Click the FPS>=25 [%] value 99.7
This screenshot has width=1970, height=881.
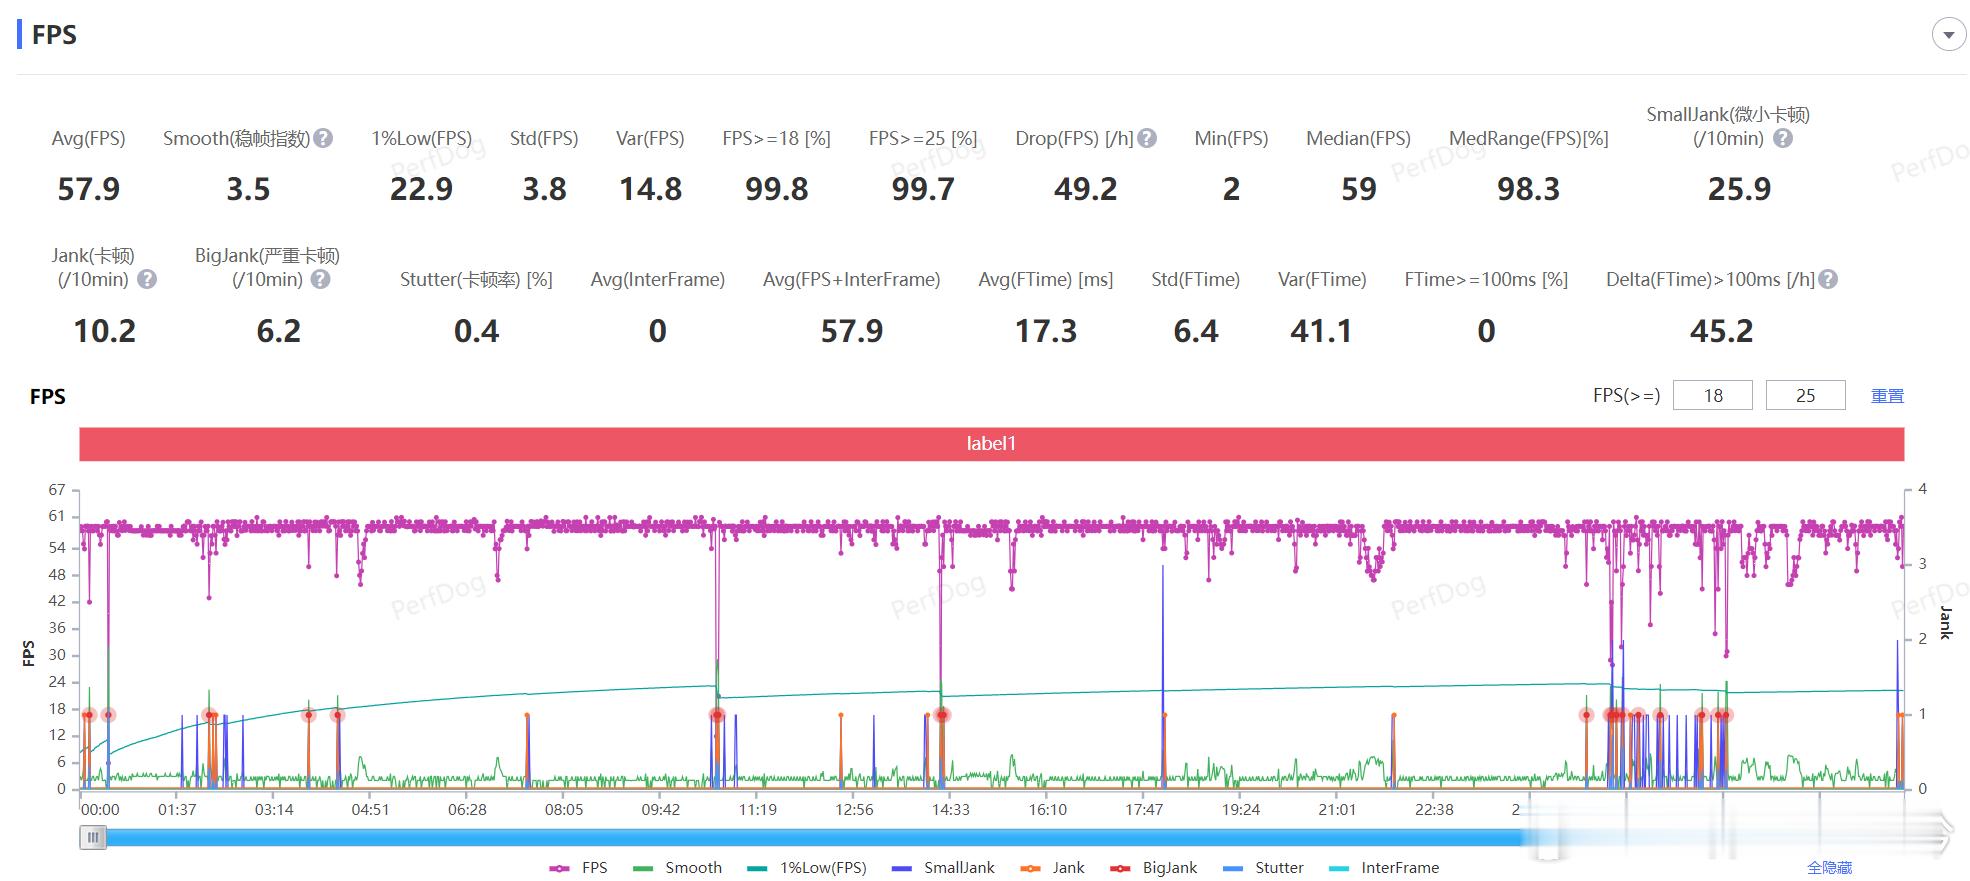click(x=923, y=189)
